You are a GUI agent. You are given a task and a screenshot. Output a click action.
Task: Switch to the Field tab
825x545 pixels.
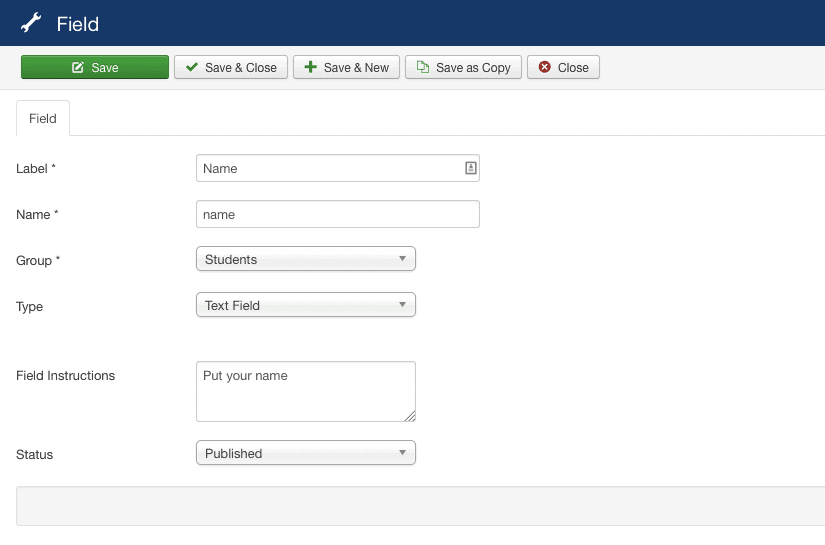[43, 118]
